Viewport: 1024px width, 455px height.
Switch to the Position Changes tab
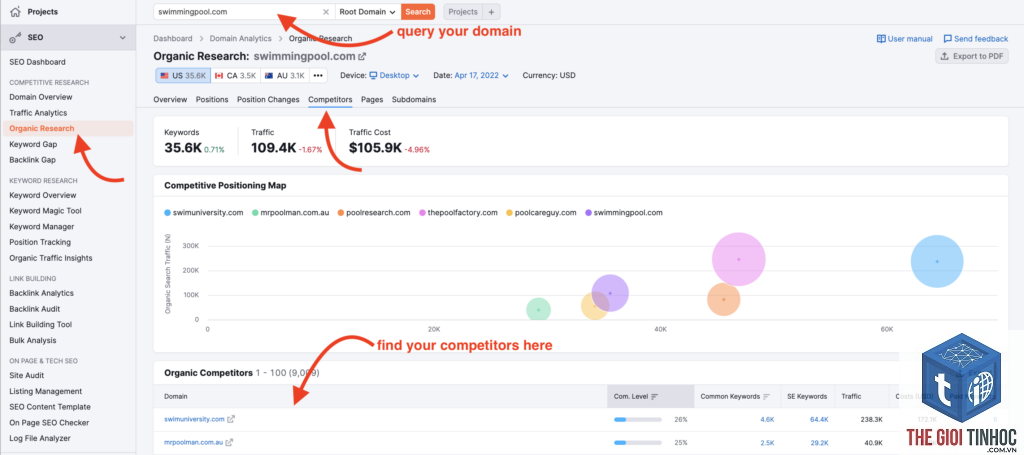tap(268, 99)
